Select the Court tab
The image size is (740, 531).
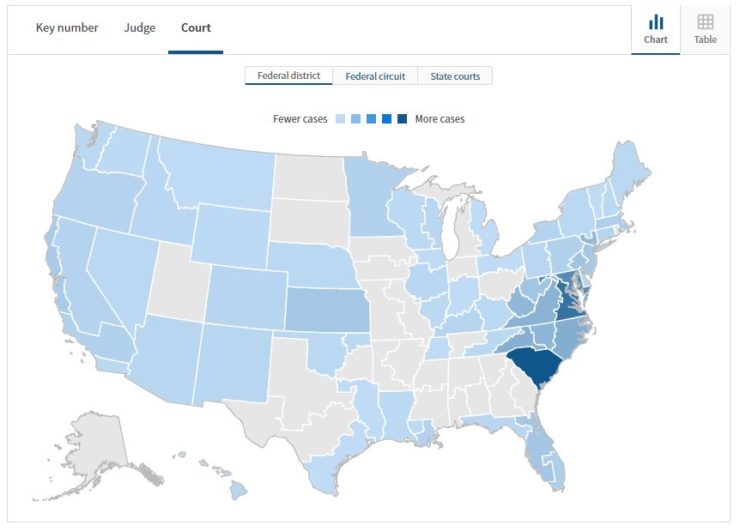click(196, 28)
